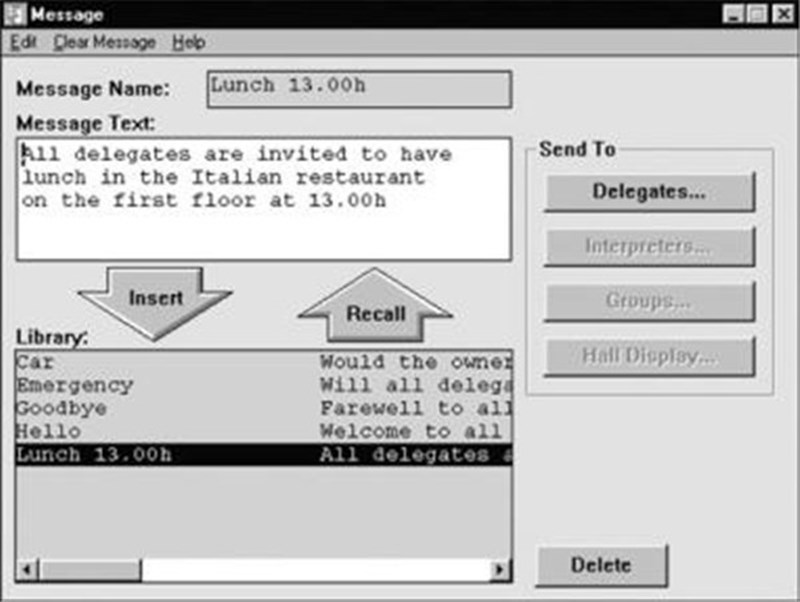Image resolution: width=800 pixels, height=602 pixels.
Task: Click the Recall up-arrow button
Action: pyautogui.click(x=375, y=313)
